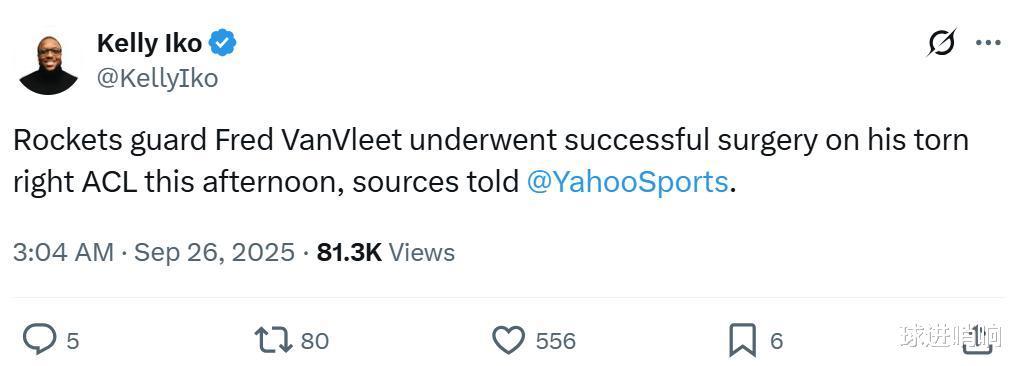Open the 81.3K Views analytics
Screen dimensions: 1016x366
coord(386,252)
